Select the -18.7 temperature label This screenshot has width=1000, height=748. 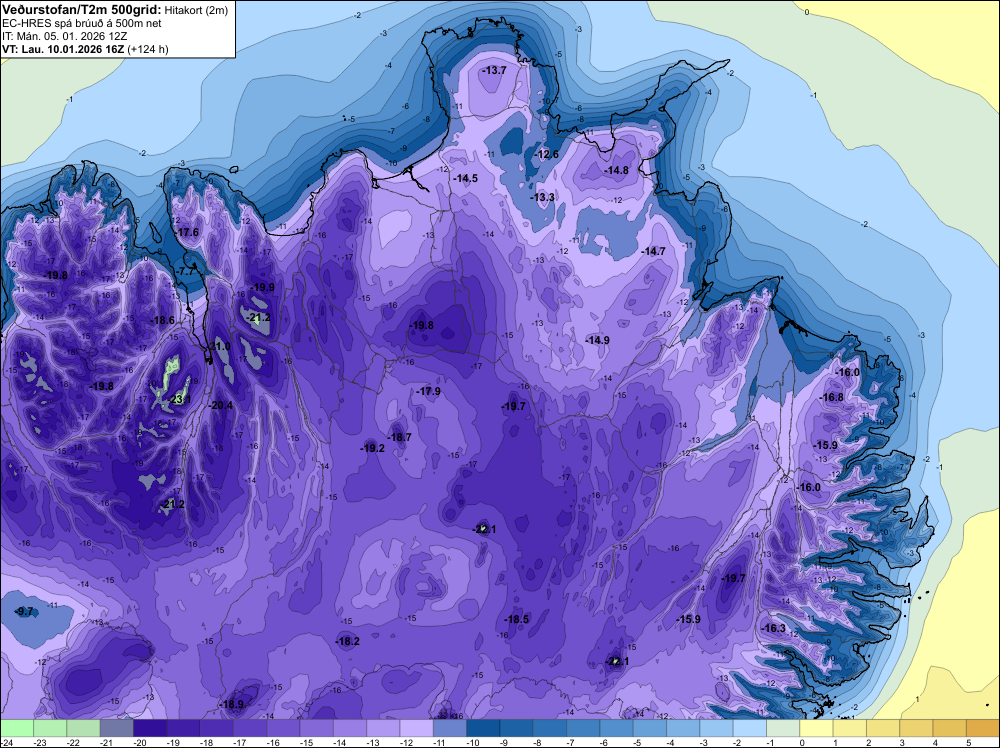click(399, 437)
